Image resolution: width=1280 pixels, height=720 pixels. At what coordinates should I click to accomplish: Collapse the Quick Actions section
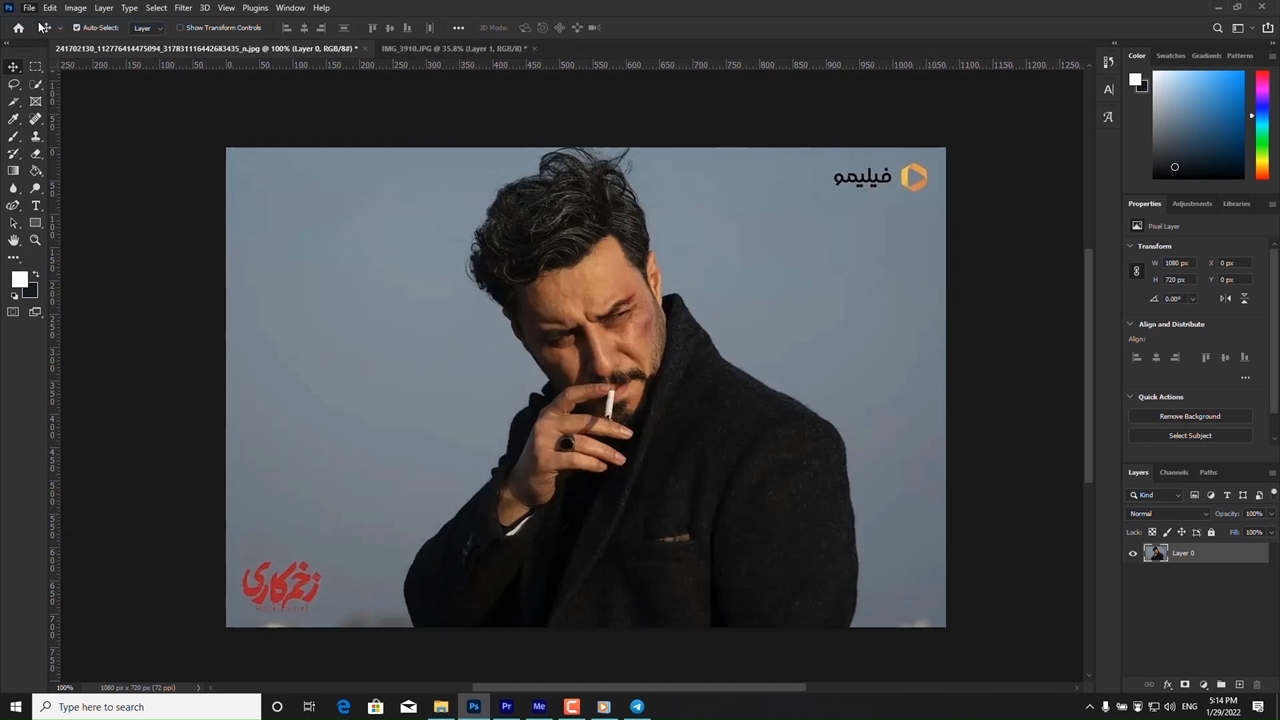(x=1131, y=397)
